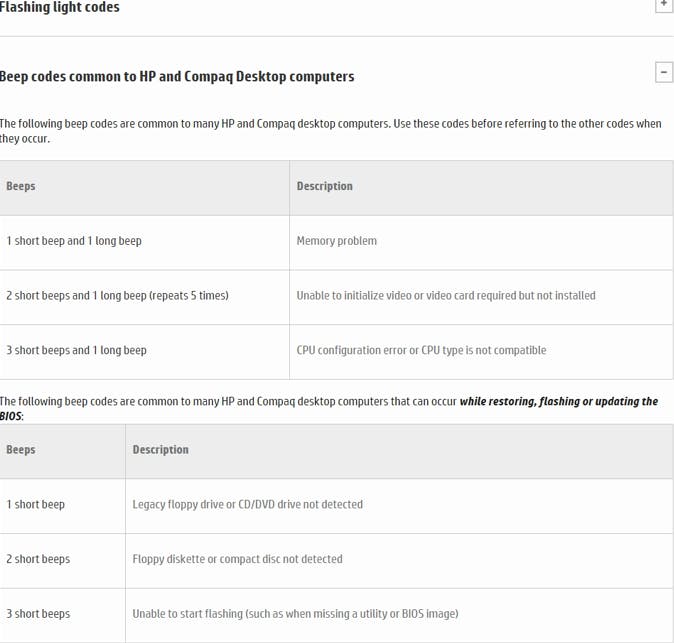The image size is (674, 643).
Task: Select the '3 short beeps and 1 long beep' cell
Action: [x=76, y=350]
